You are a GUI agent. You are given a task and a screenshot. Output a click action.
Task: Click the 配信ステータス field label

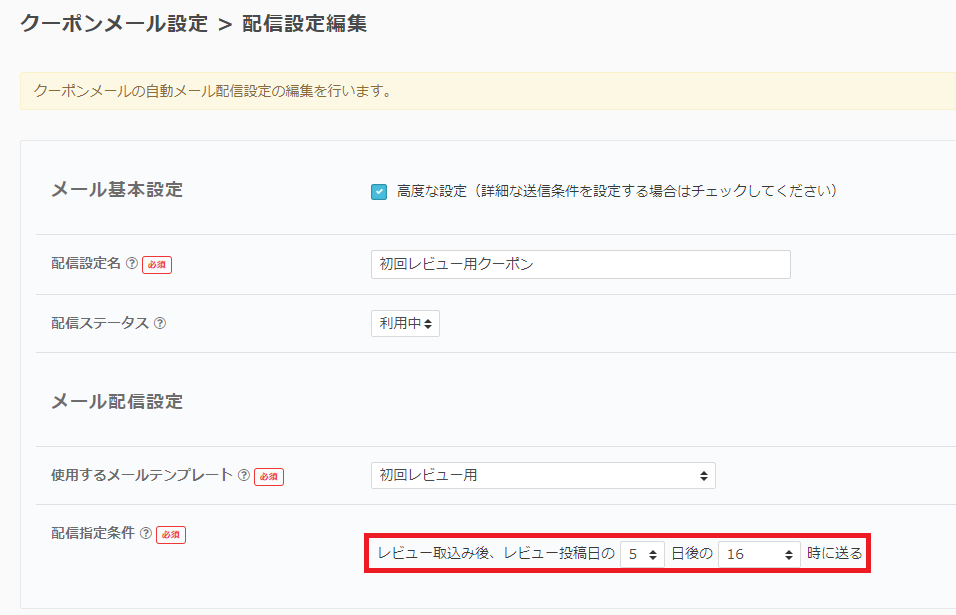pyautogui.click(x=100, y=324)
